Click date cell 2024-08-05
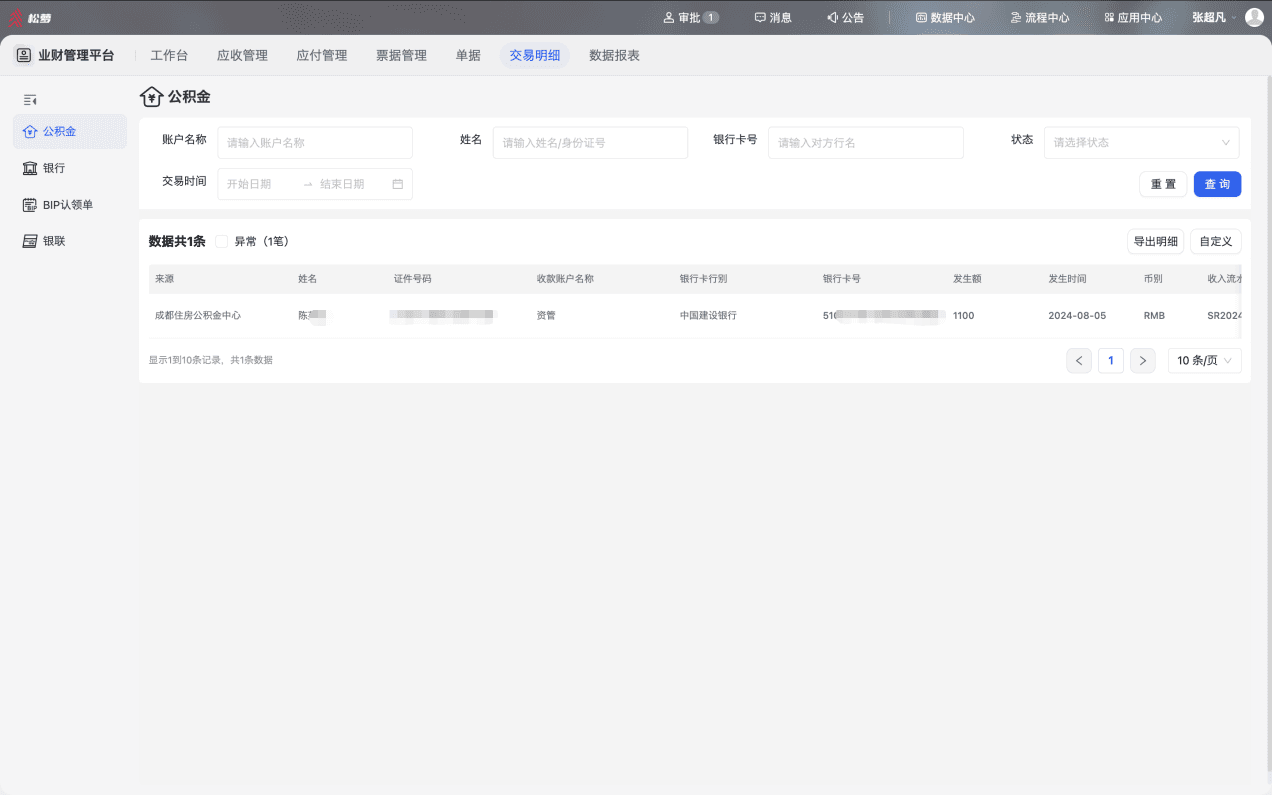The image size is (1272, 795). coord(1077,315)
